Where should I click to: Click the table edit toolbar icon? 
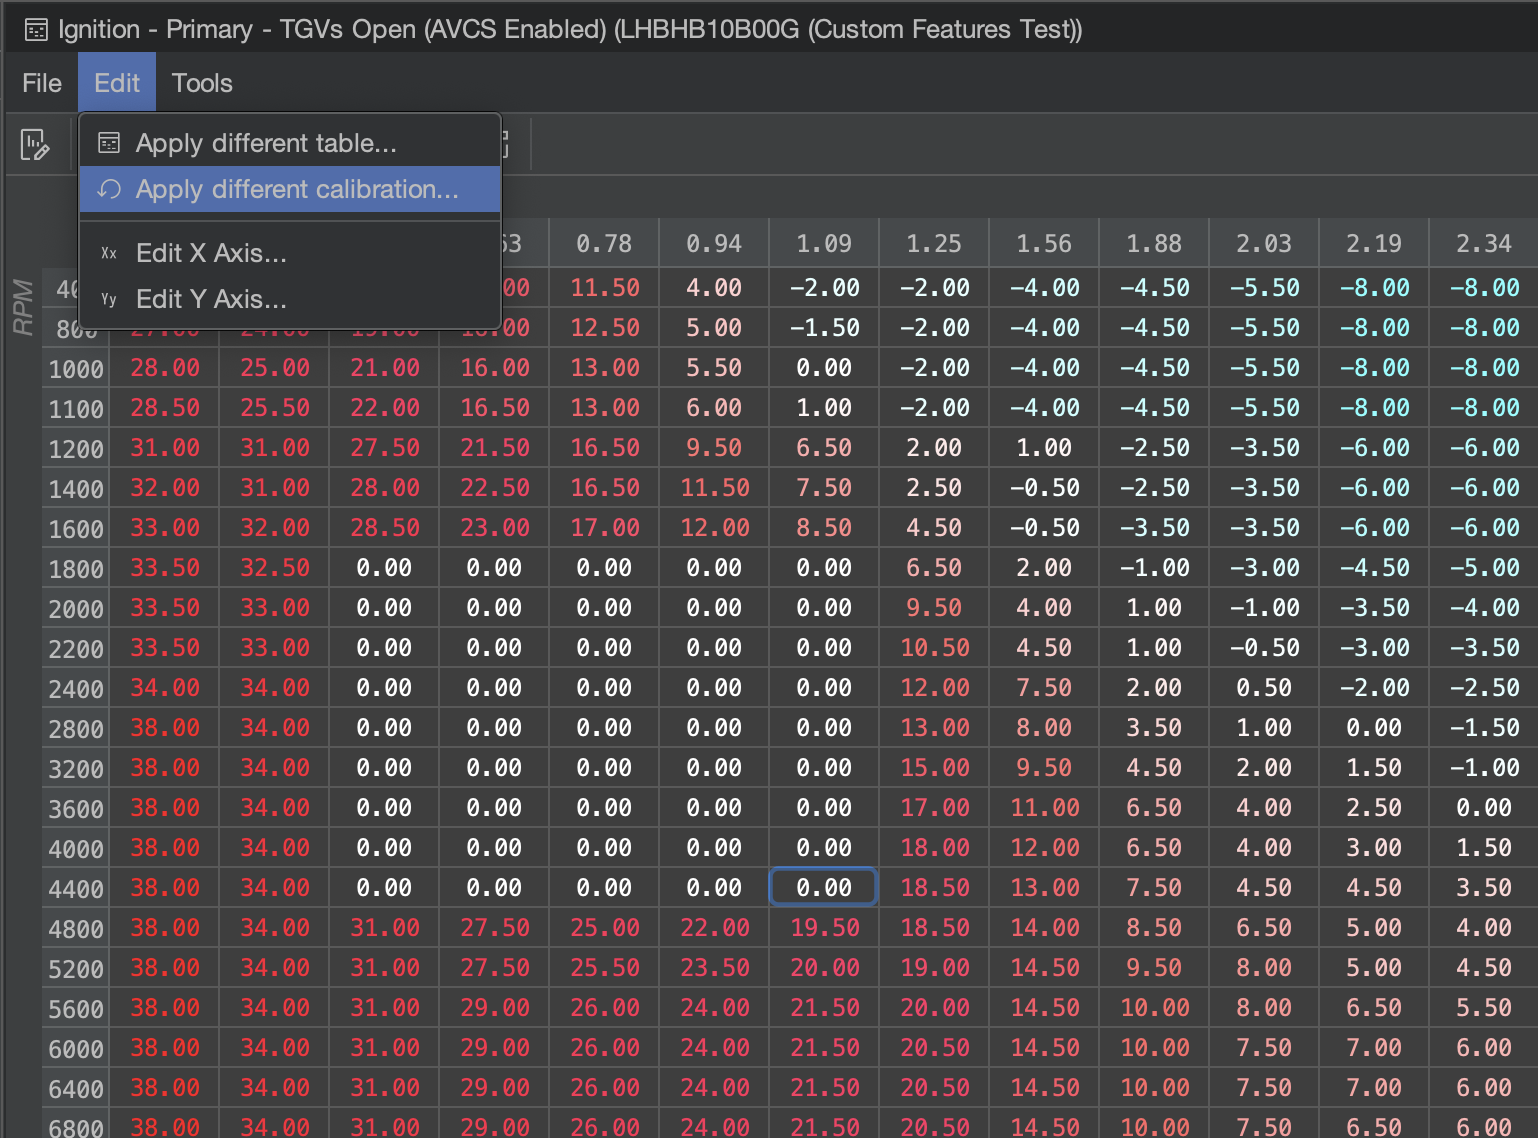pos(35,145)
